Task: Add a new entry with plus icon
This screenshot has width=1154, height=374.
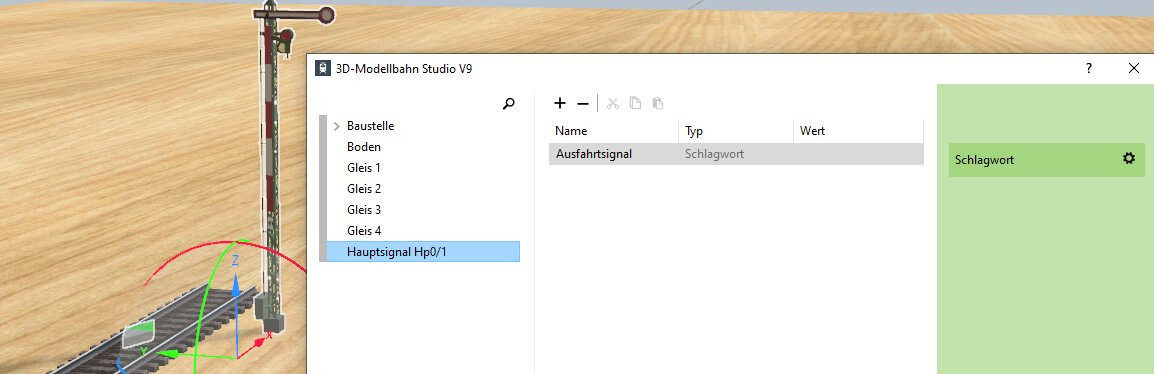Action: (x=559, y=103)
